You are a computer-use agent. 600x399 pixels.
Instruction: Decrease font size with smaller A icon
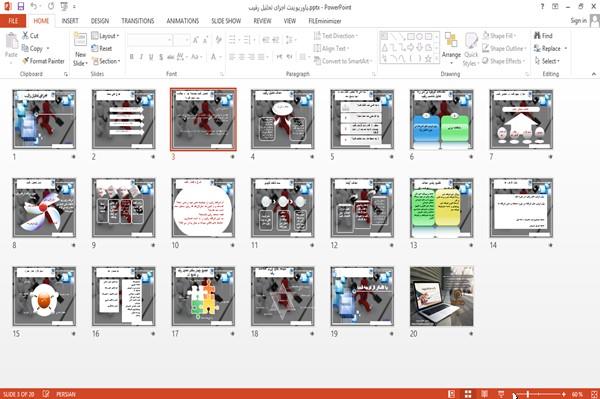point(205,40)
